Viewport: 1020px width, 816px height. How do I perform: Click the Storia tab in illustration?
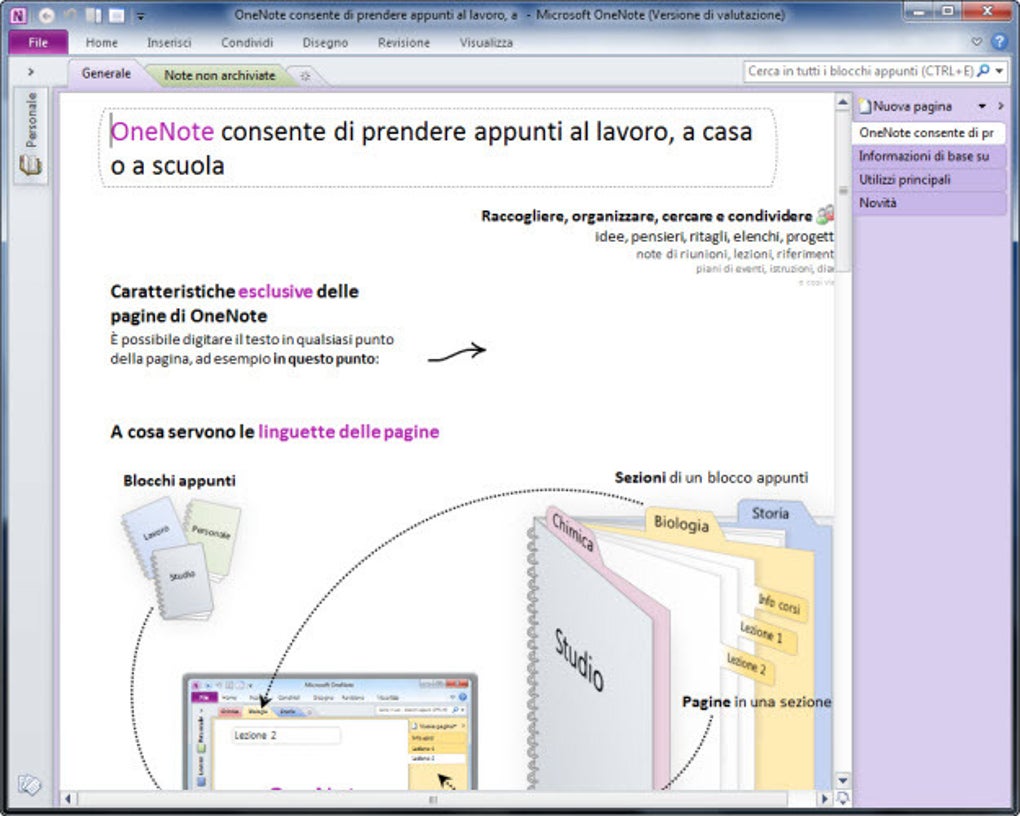point(770,513)
